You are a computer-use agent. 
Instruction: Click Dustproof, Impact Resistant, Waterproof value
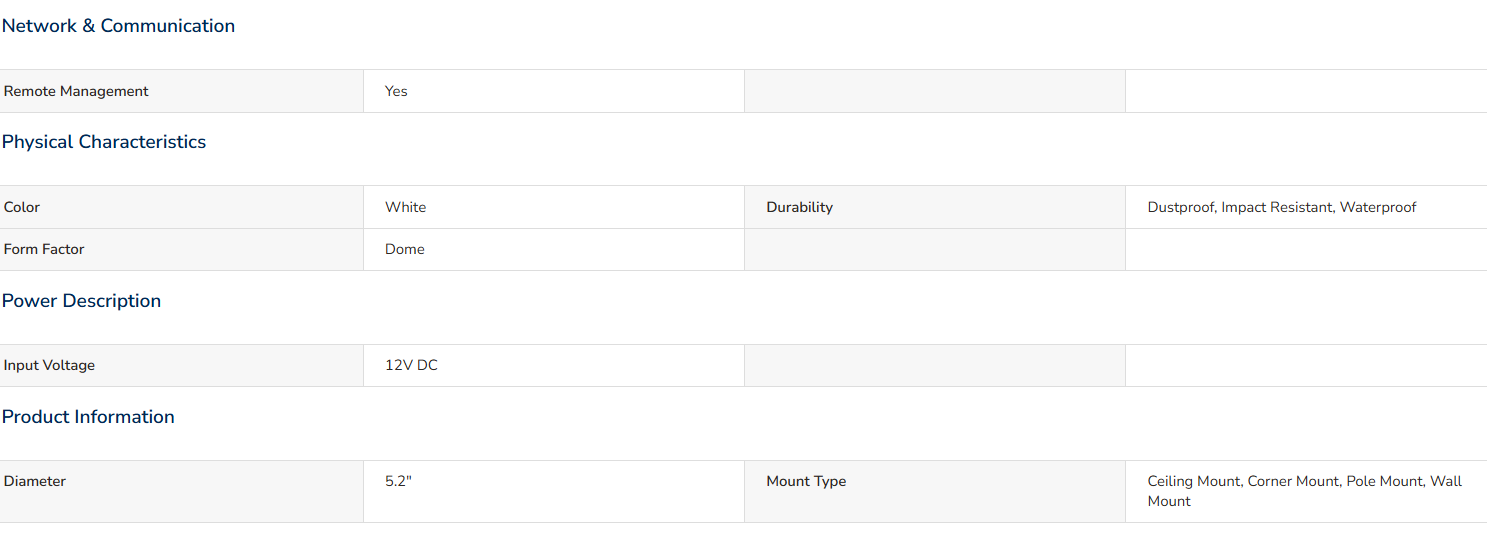pos(1282,207)
